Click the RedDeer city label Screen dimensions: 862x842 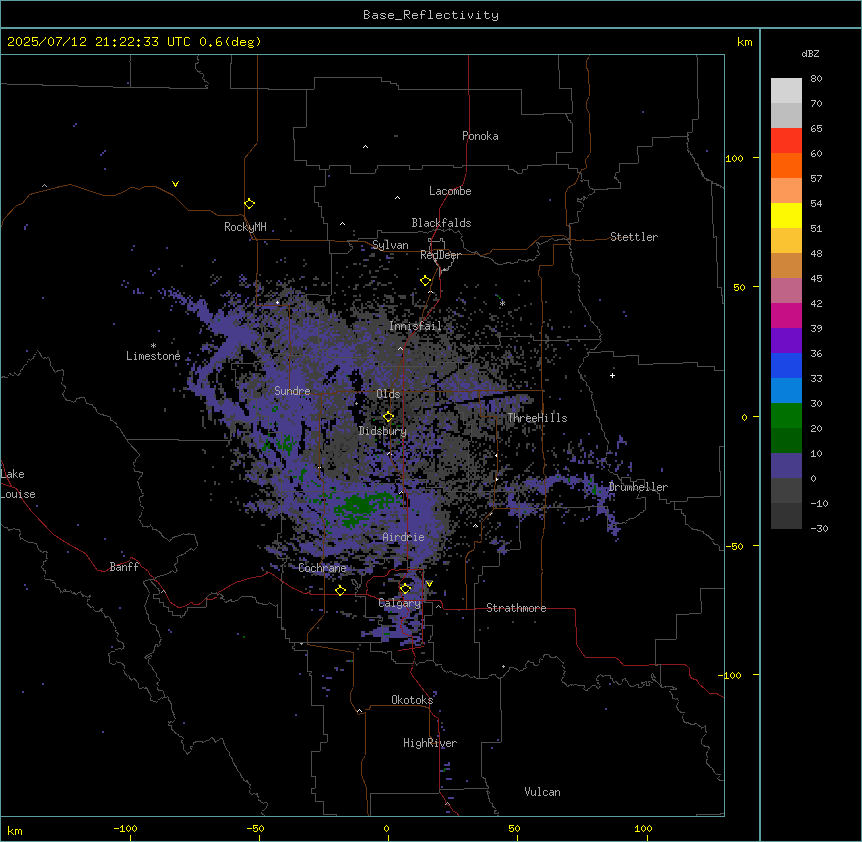tap(440, 255)
